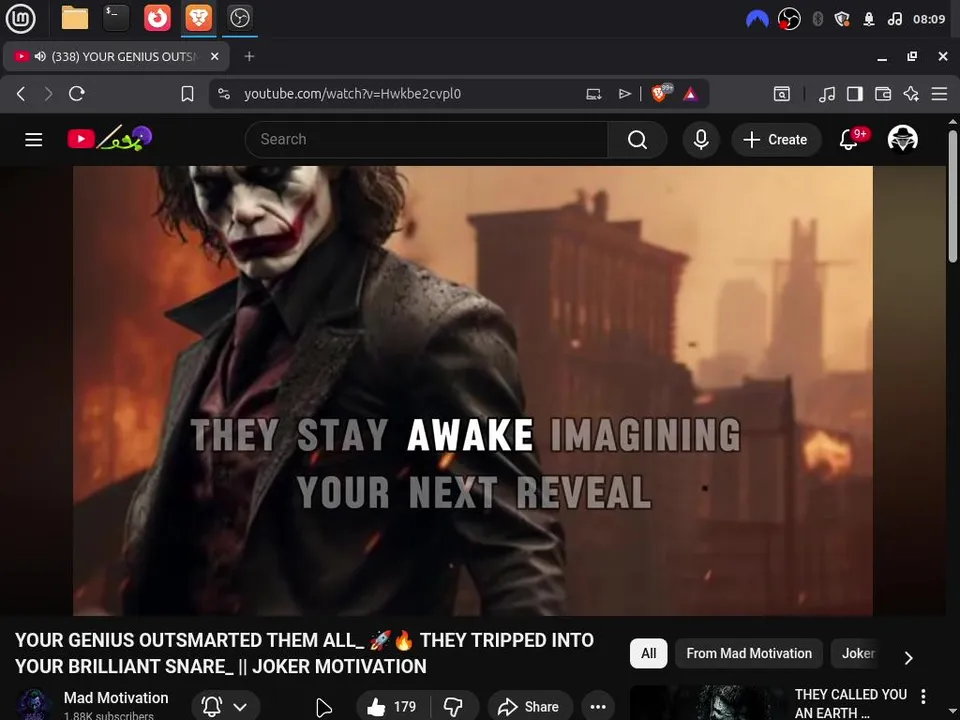This screenshot has height=720, width=960.
Task: Close the YouTube browser tab
Action: pos(214,56)
